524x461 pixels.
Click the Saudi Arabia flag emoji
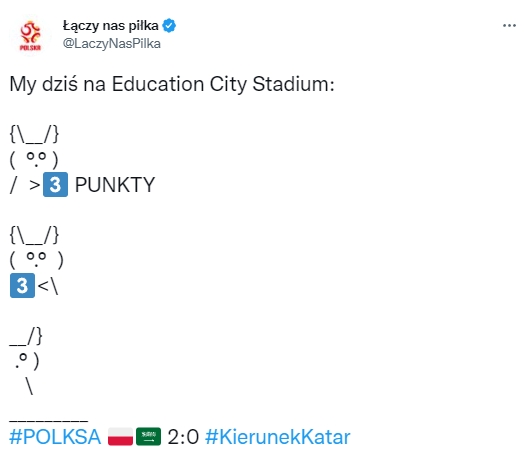148,437
